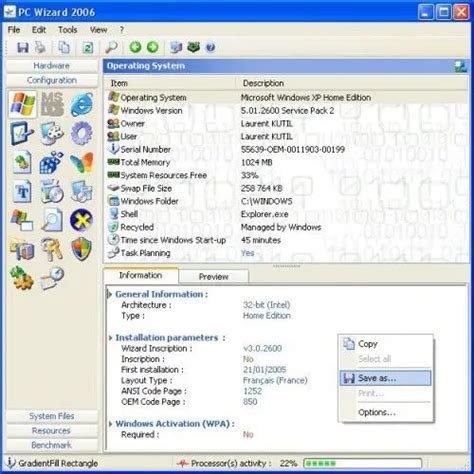Click the Description column header
The width and height of the screenshot is (474, 474).
352,83
